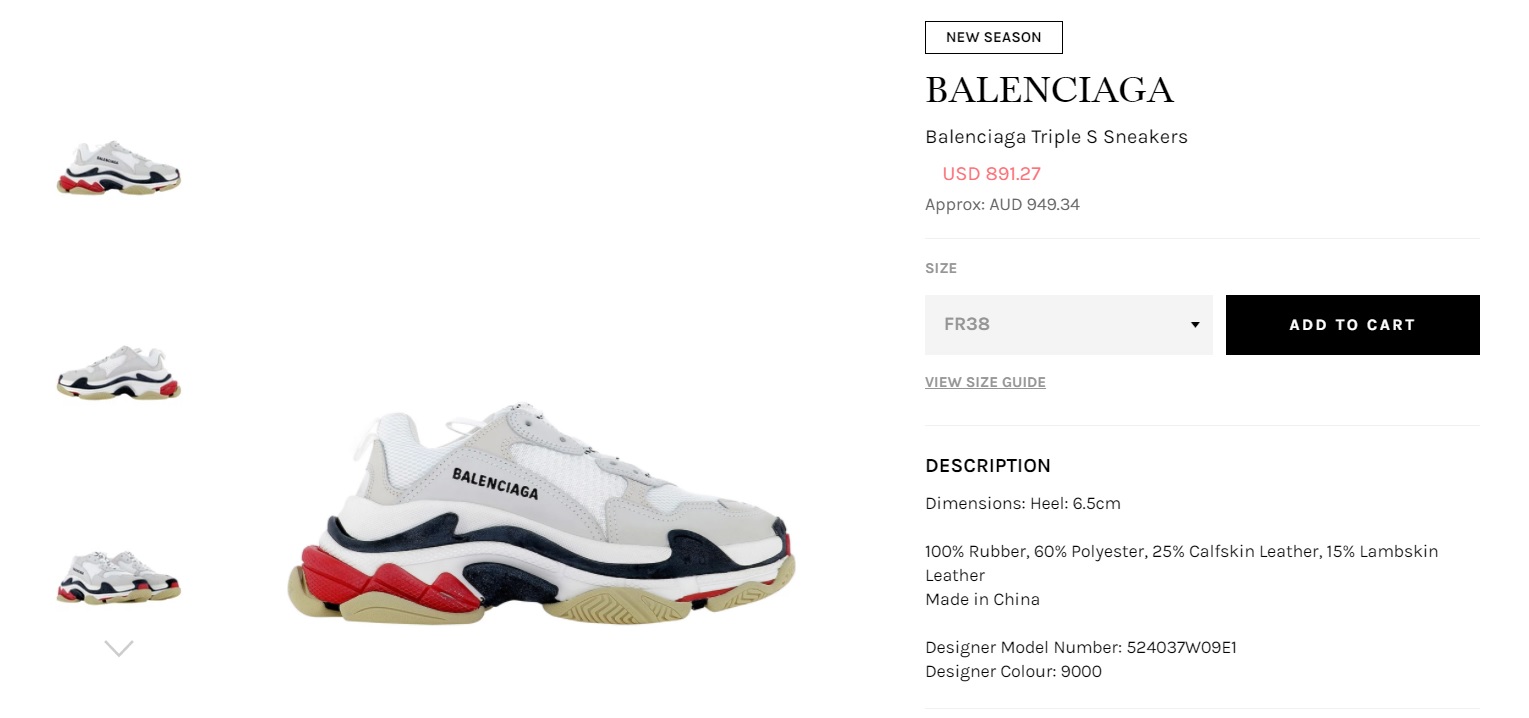Click the Designer Model Number 524037W09E1 text

(1081, 648)
